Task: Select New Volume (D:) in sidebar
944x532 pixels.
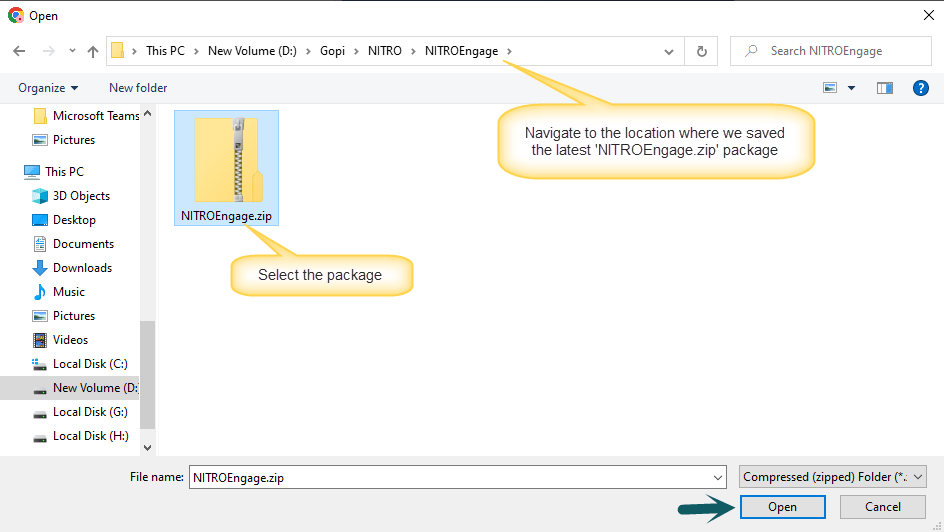Action: (70, 388)
